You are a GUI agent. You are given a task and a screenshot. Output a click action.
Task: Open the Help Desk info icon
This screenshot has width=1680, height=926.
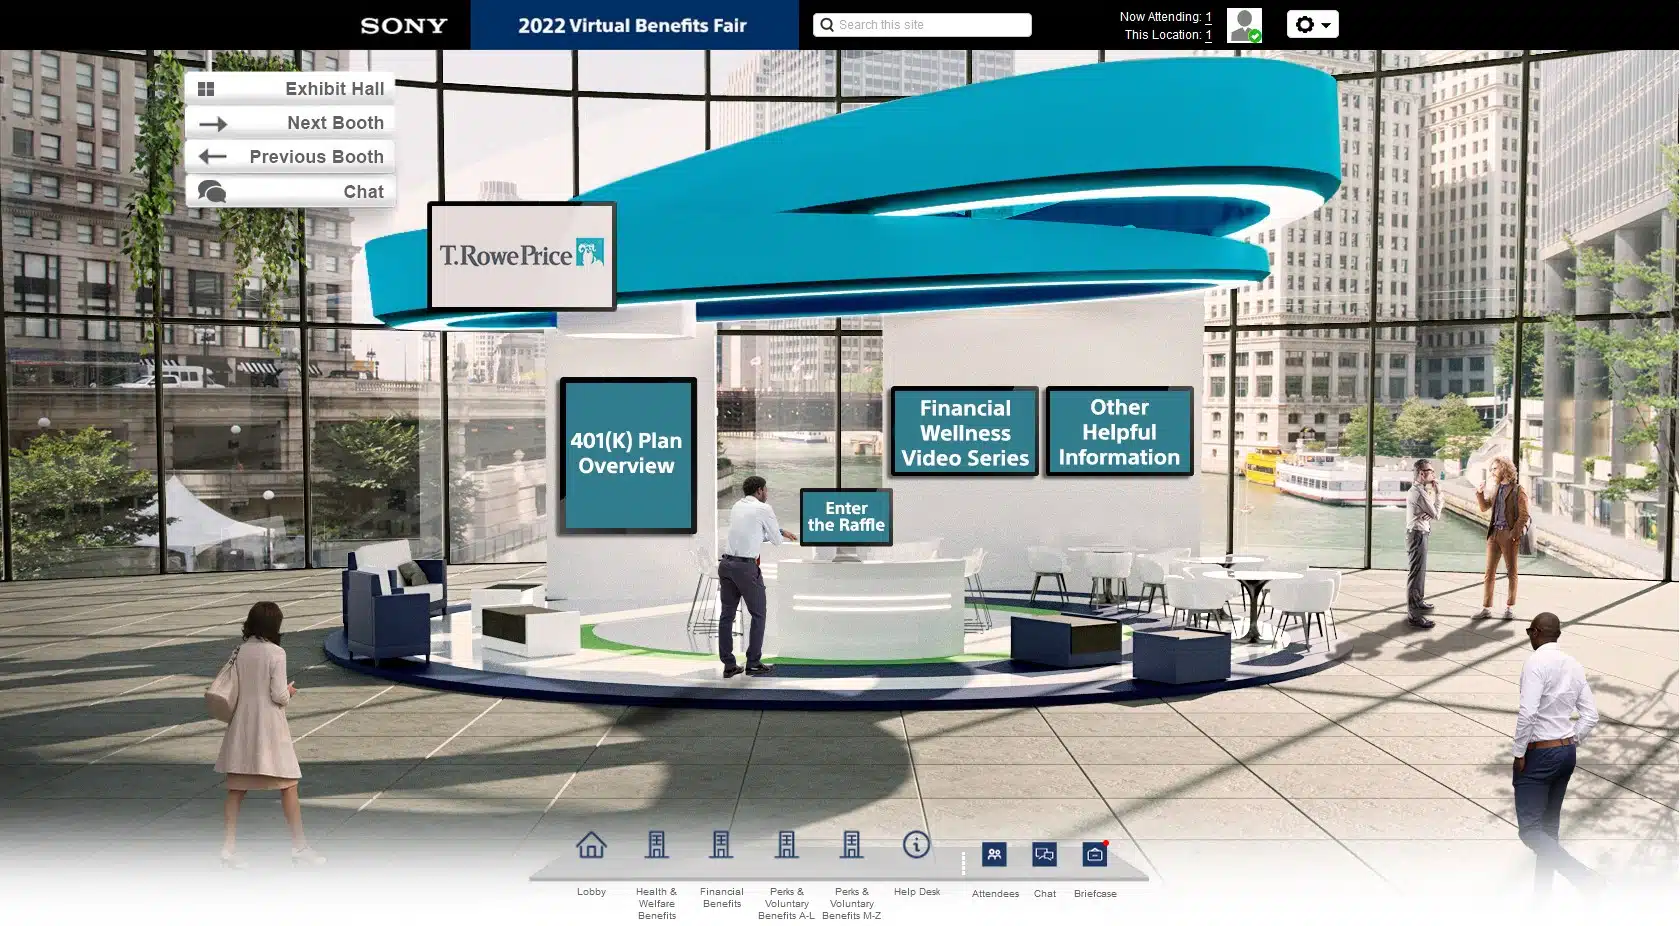(916, 845)
